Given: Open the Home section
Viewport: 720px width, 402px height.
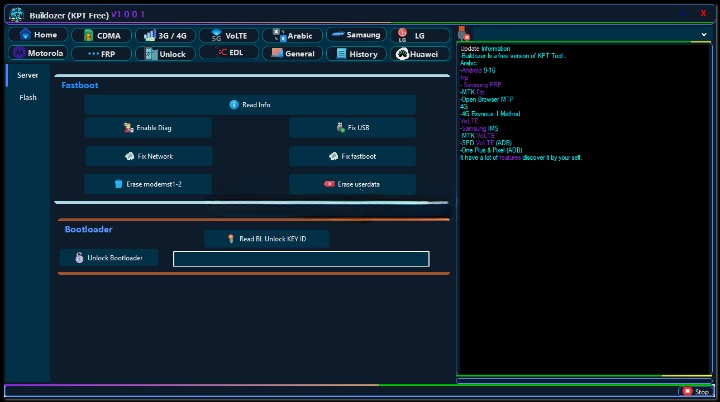Looking at the screenshot, I should click(x=38, y=35).
